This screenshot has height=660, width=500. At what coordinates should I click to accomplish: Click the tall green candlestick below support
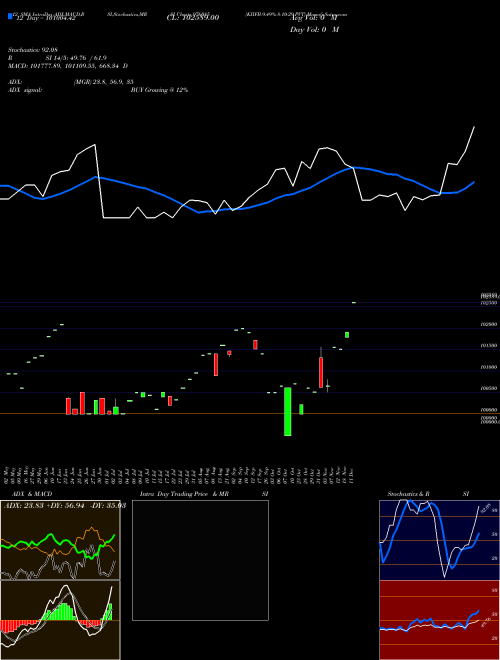coord(288,412)
